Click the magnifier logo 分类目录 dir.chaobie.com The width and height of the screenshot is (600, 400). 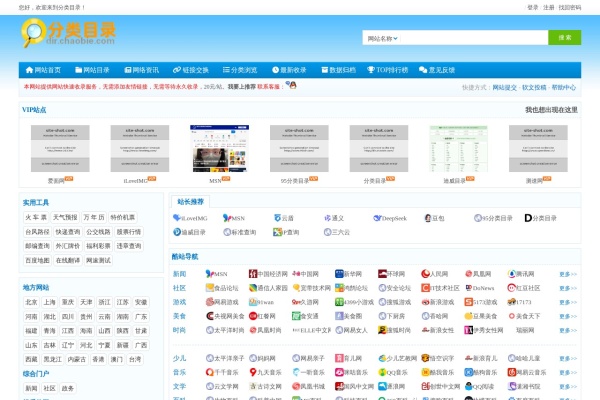(69, 33)
